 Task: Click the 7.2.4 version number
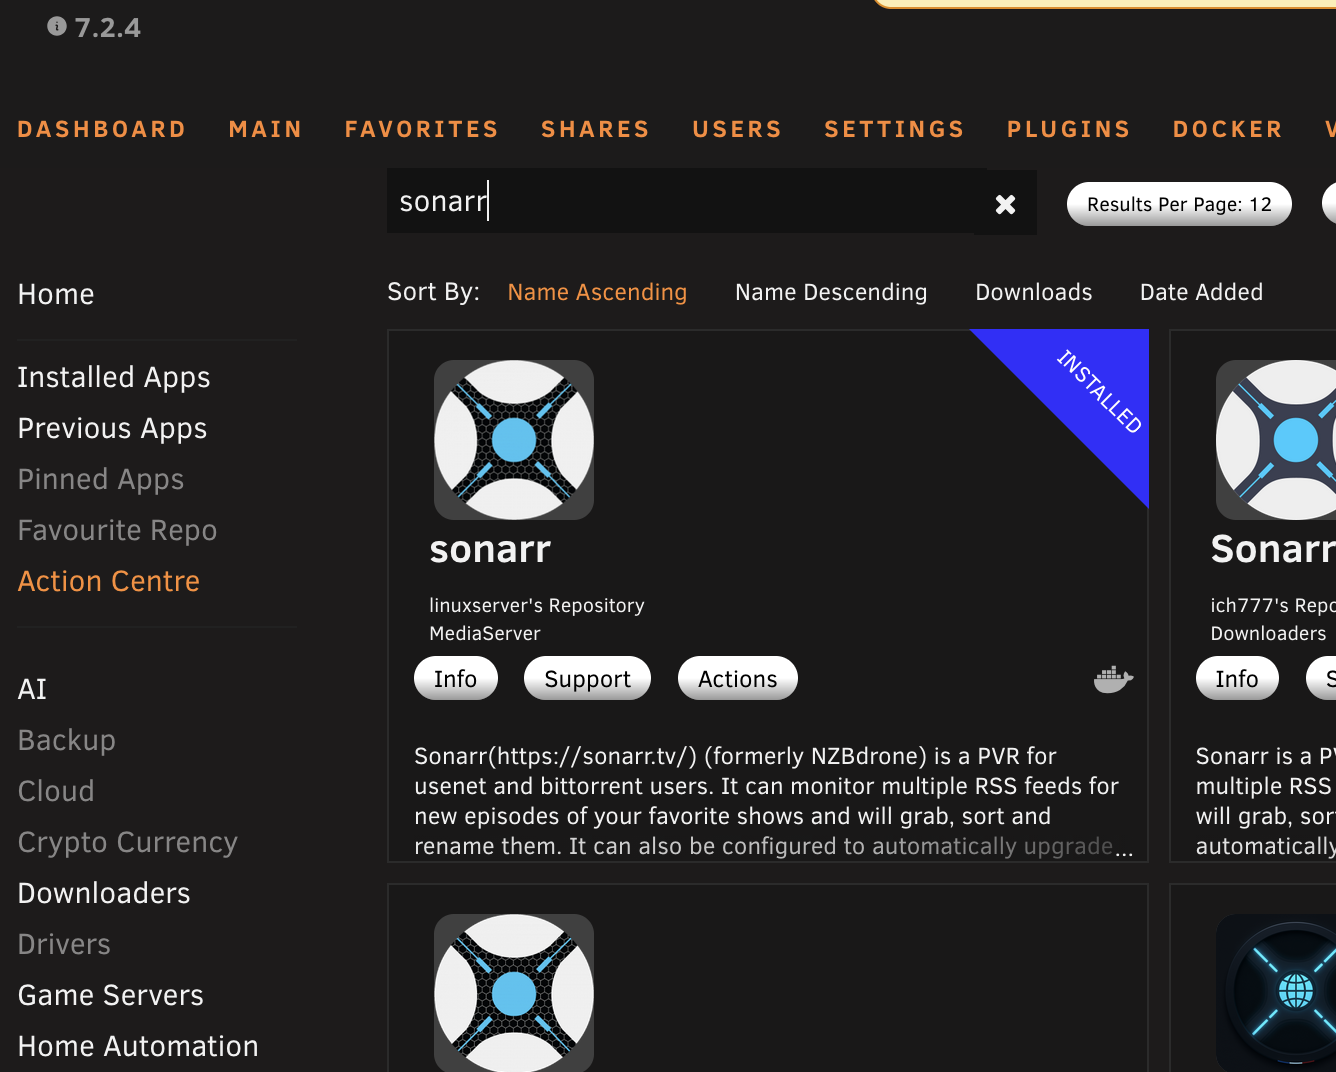click(108, 28)
